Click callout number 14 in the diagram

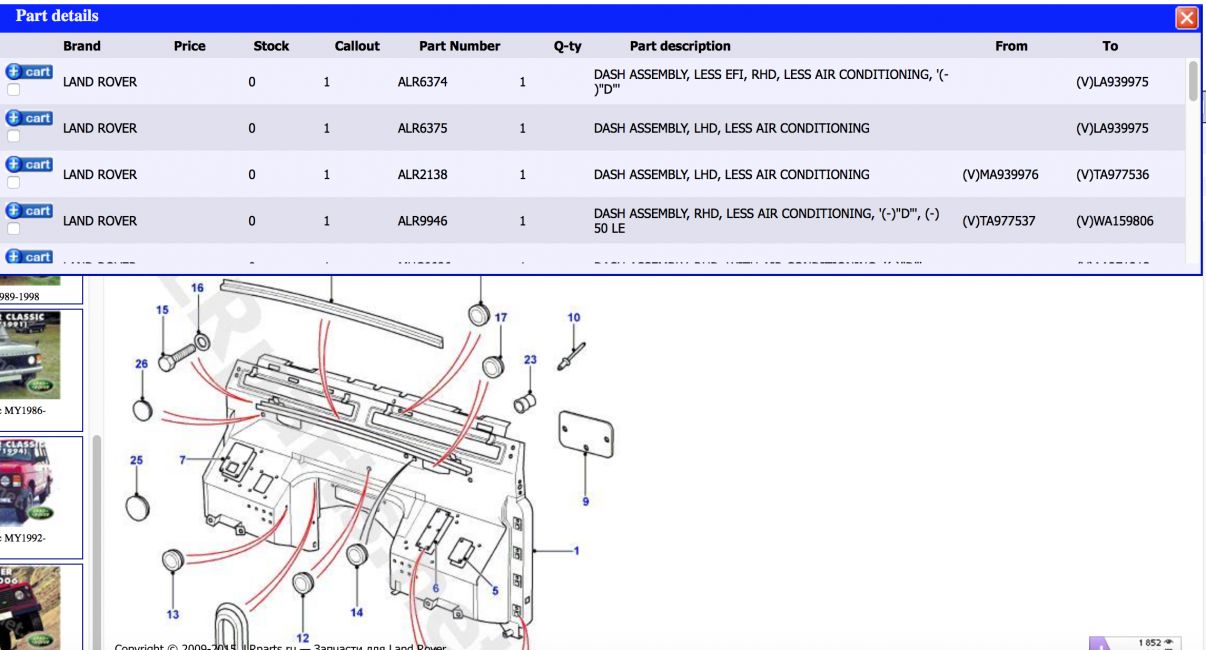(x=357, y=612)
